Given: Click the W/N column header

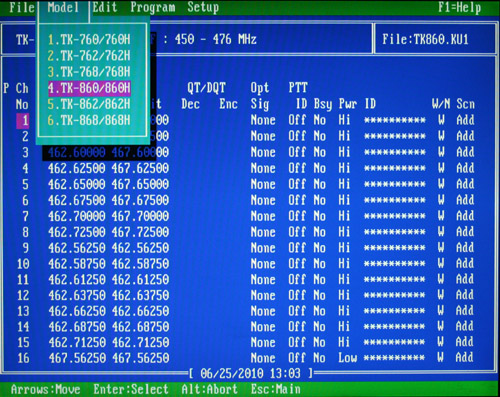Looking at the screenshot, I should [441, 104].
